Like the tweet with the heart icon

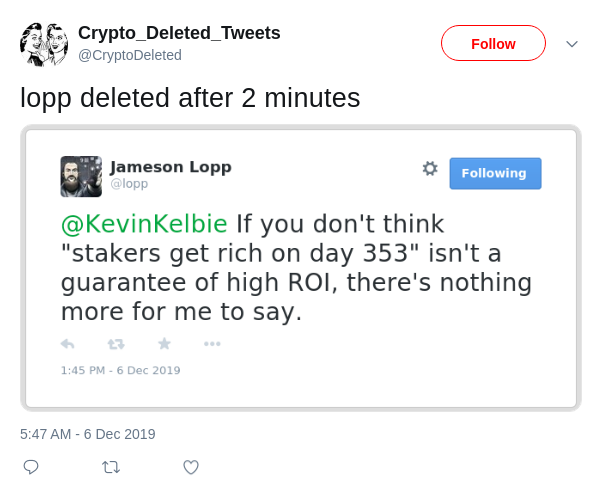pos(191,467)
